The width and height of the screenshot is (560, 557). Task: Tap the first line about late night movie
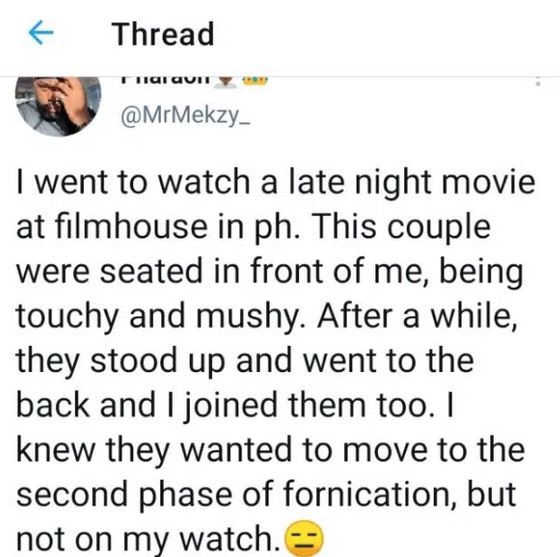276,184
